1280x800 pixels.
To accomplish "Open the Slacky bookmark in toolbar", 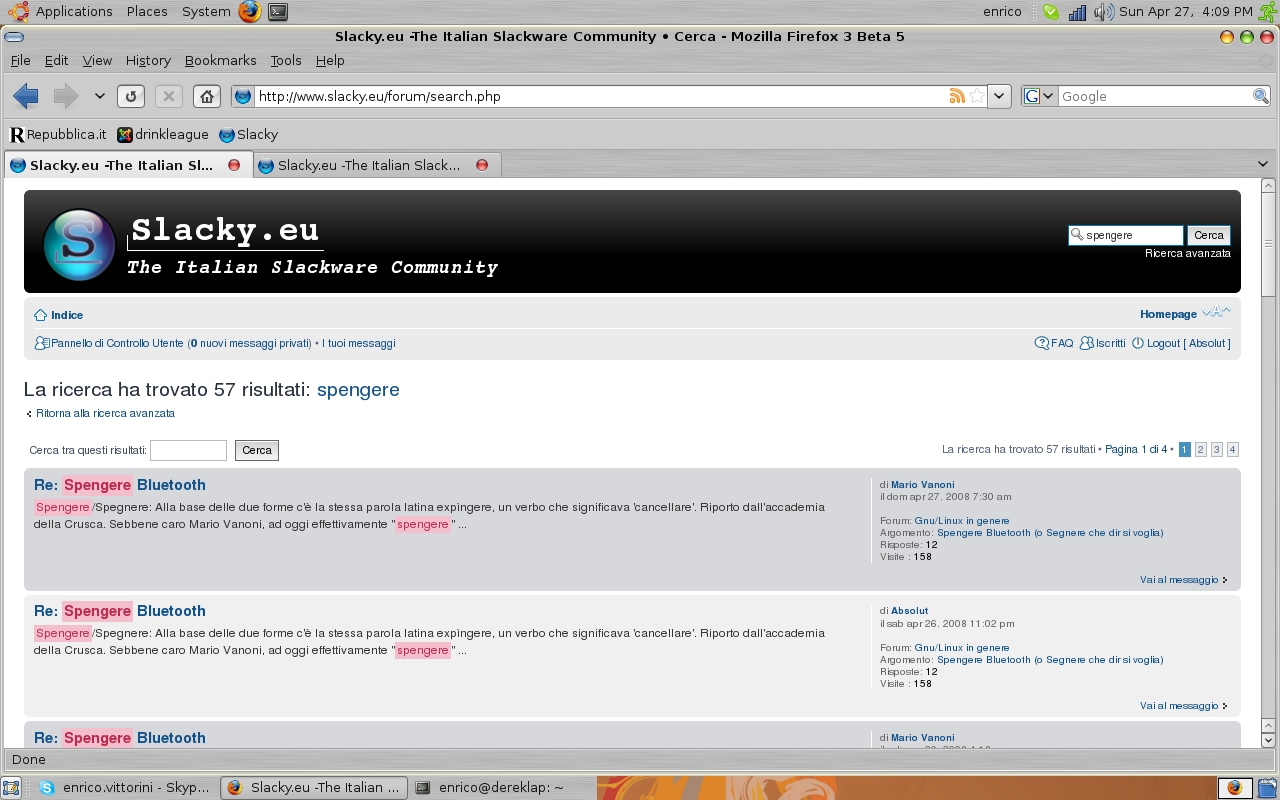I will coord(248,134).
